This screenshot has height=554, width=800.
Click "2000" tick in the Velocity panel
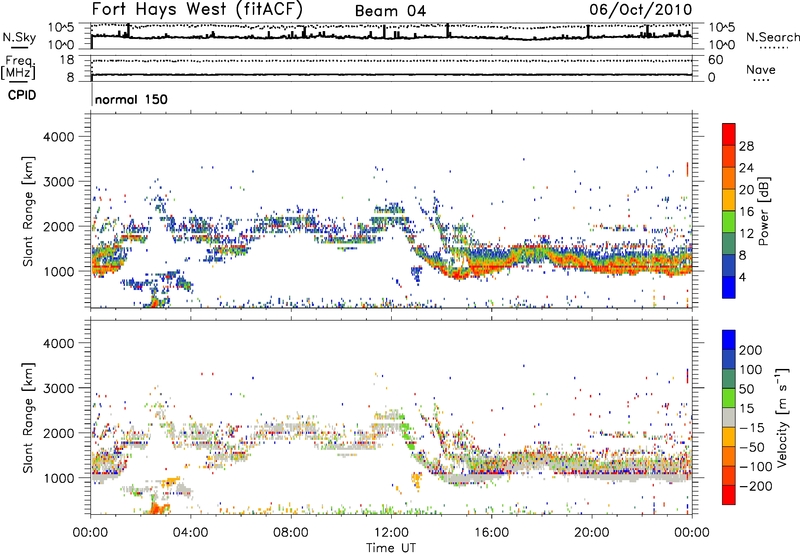[x=58, y=433]
